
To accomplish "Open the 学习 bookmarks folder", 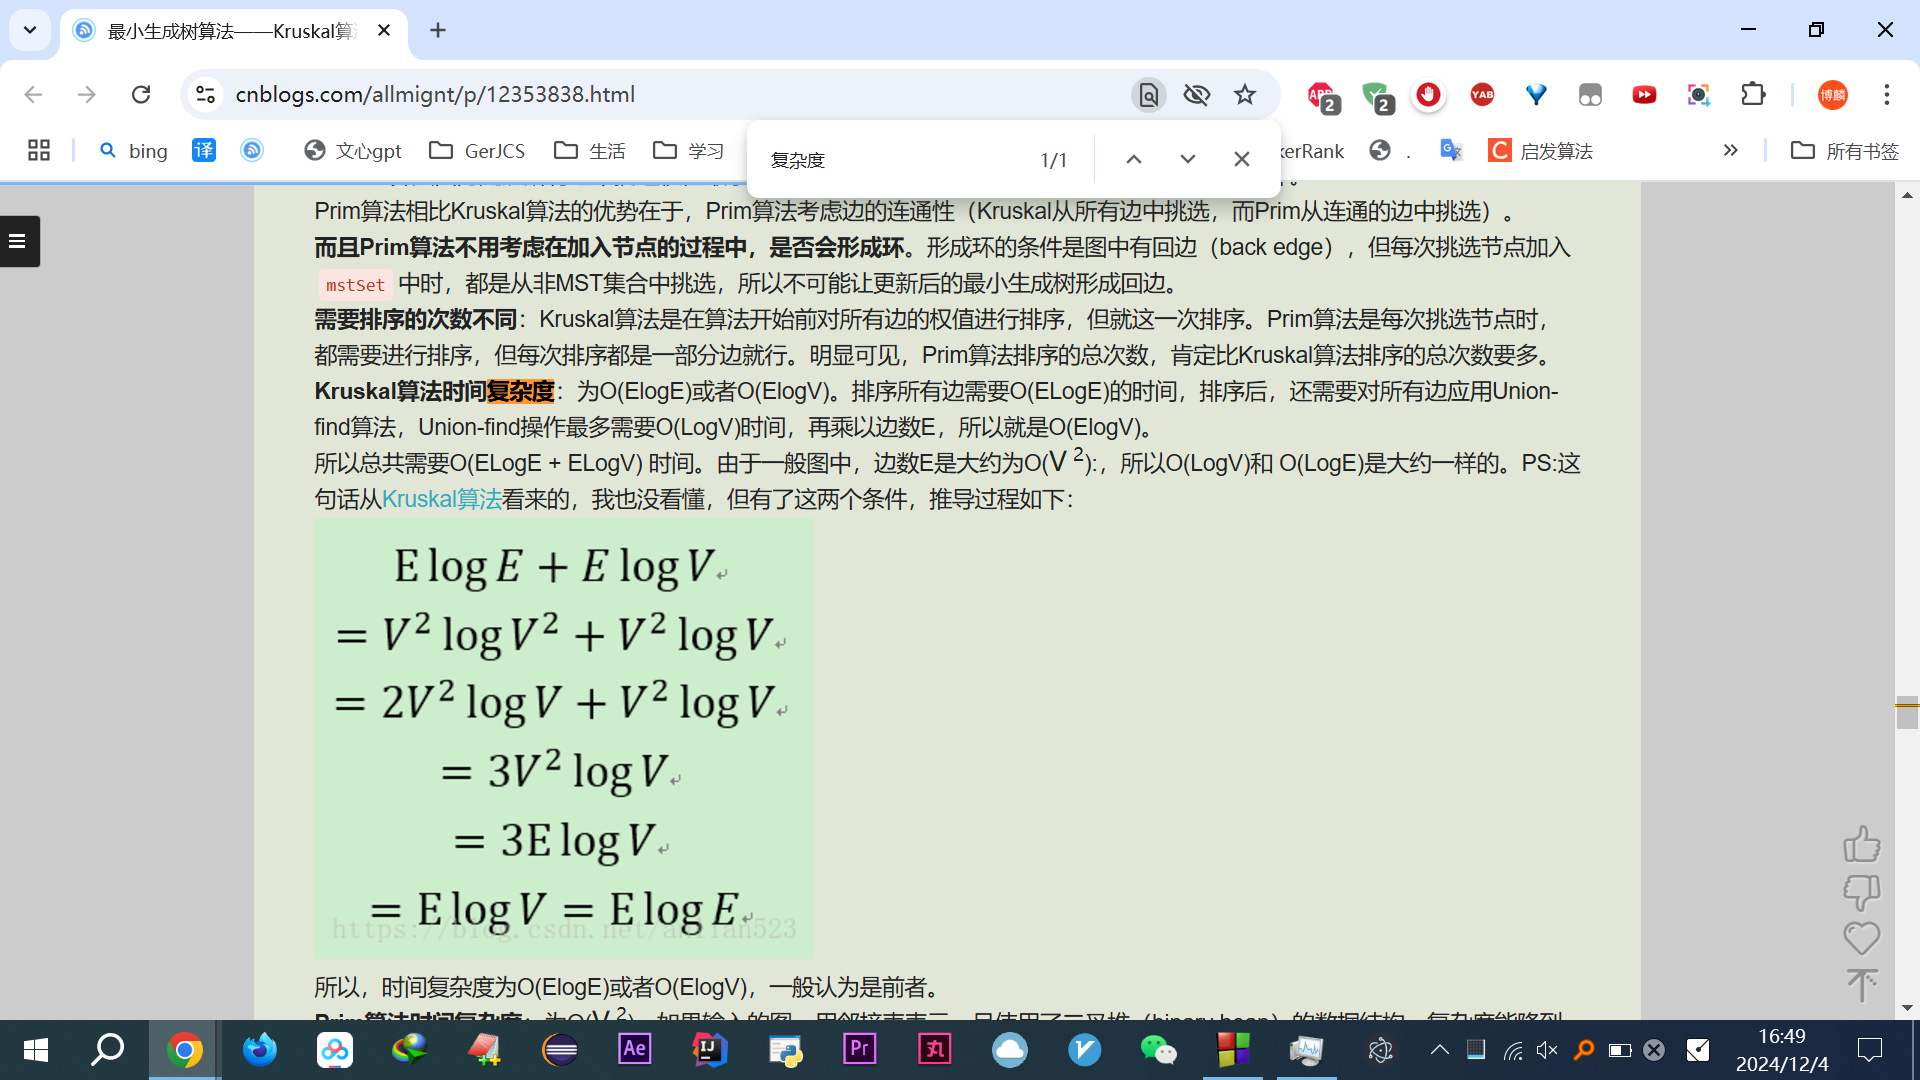I will coord(689,150).
